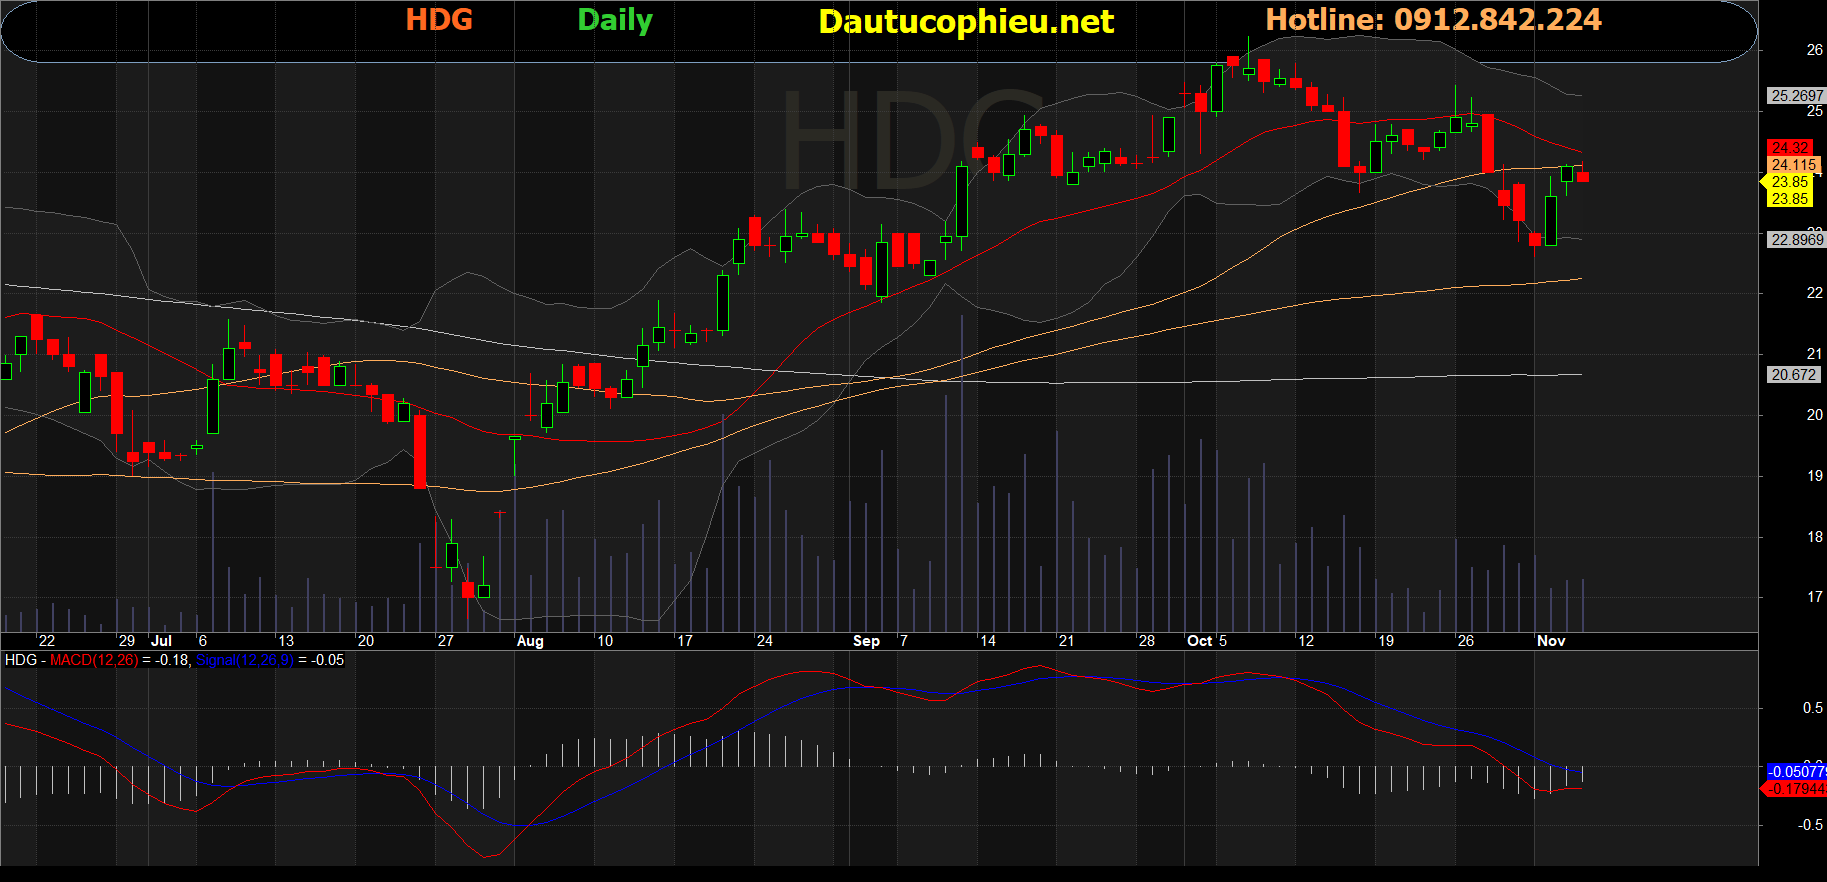1827x882 pixels.
Task: Select price axis value 17
Action: 1814,597
